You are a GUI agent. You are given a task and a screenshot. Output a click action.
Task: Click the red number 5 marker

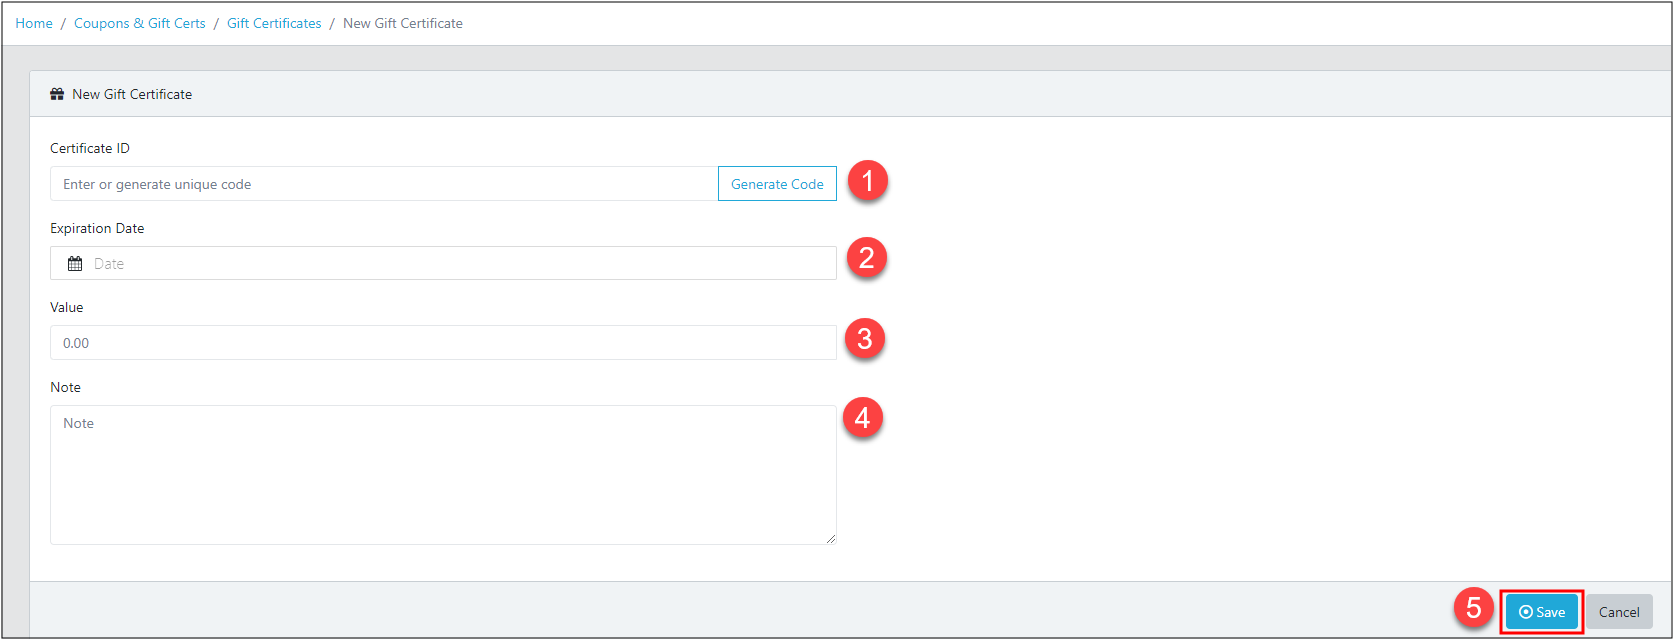(x=1474, y=608)
